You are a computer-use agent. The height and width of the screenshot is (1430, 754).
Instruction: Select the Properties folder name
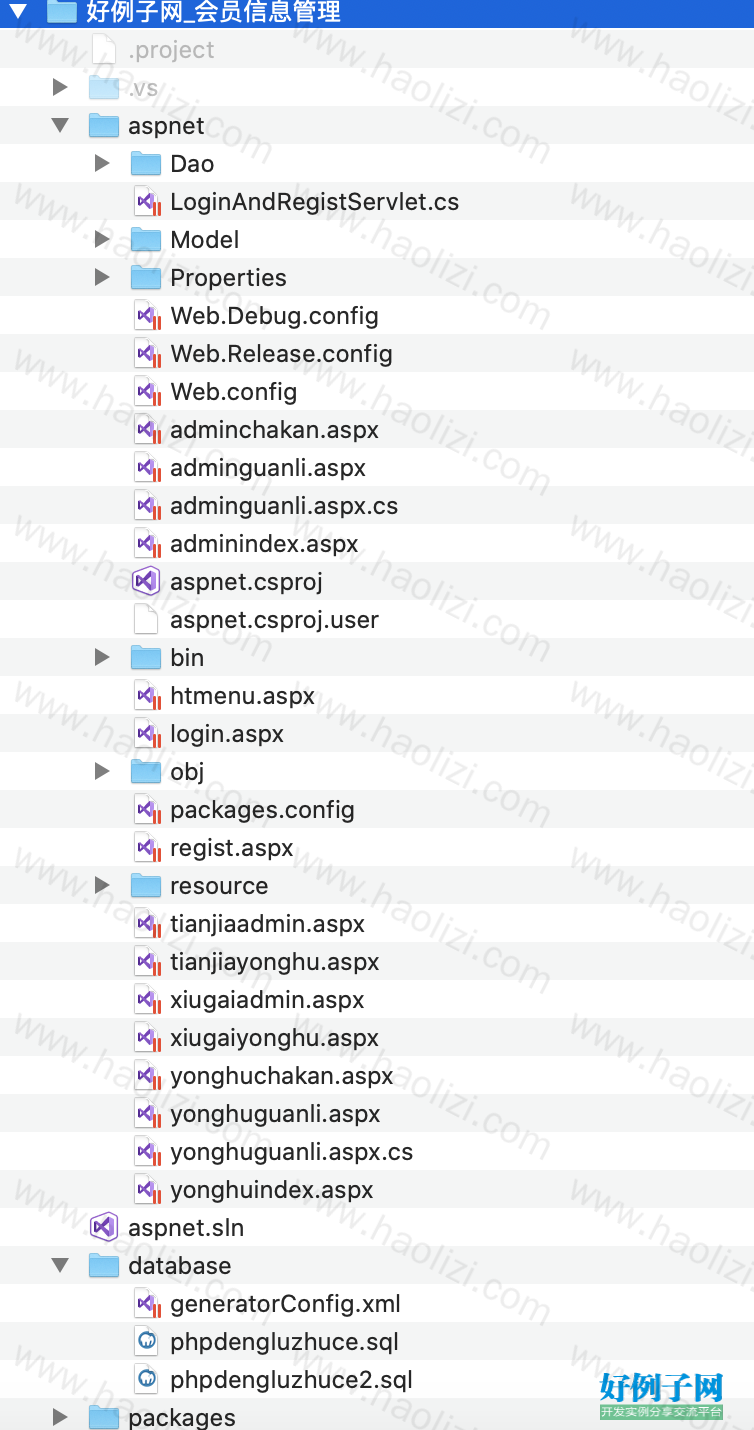(x=228, y=278)
